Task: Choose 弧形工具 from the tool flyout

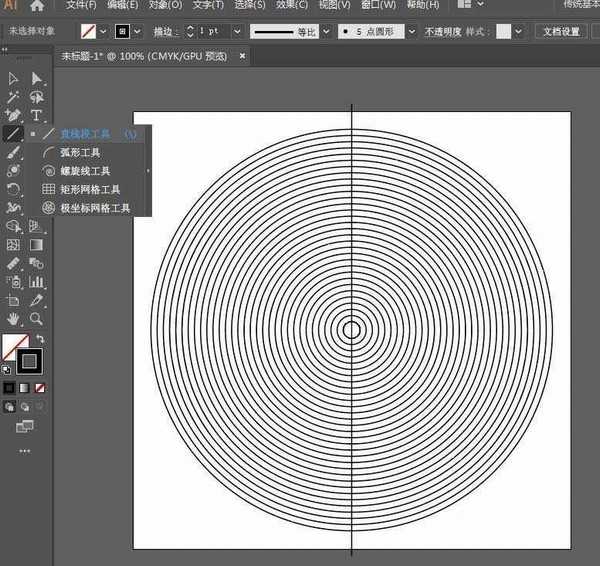Action: coord(80,153)
